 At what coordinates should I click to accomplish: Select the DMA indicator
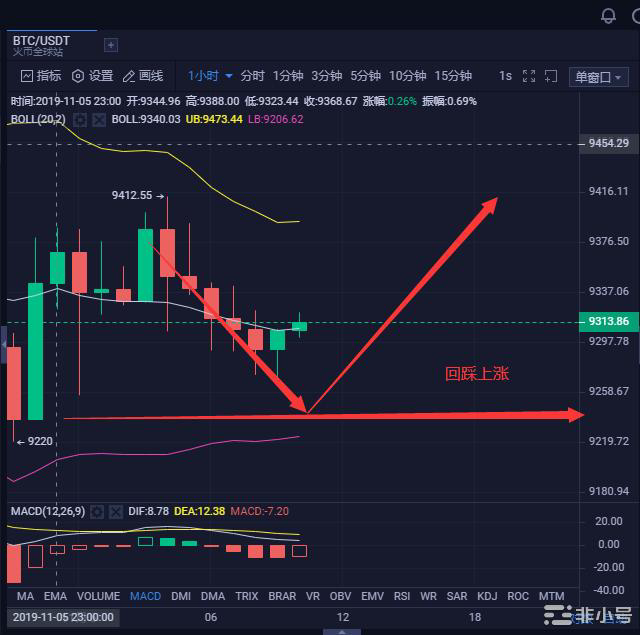tap(213, 596)
